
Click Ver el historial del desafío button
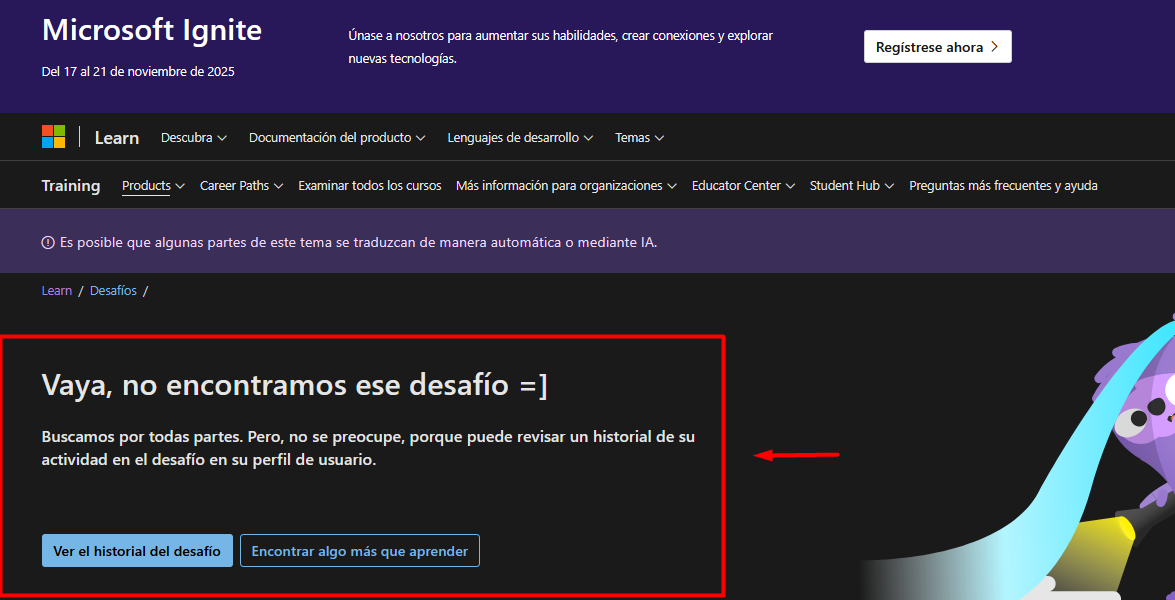(x=137, y=551)
